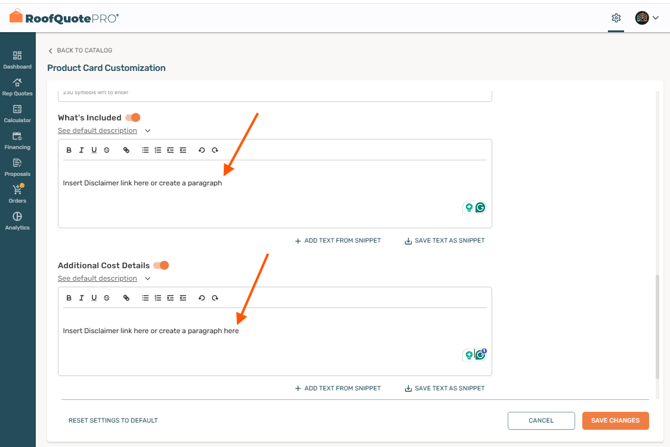Disable the What's Included toggle

coord(133,118)
